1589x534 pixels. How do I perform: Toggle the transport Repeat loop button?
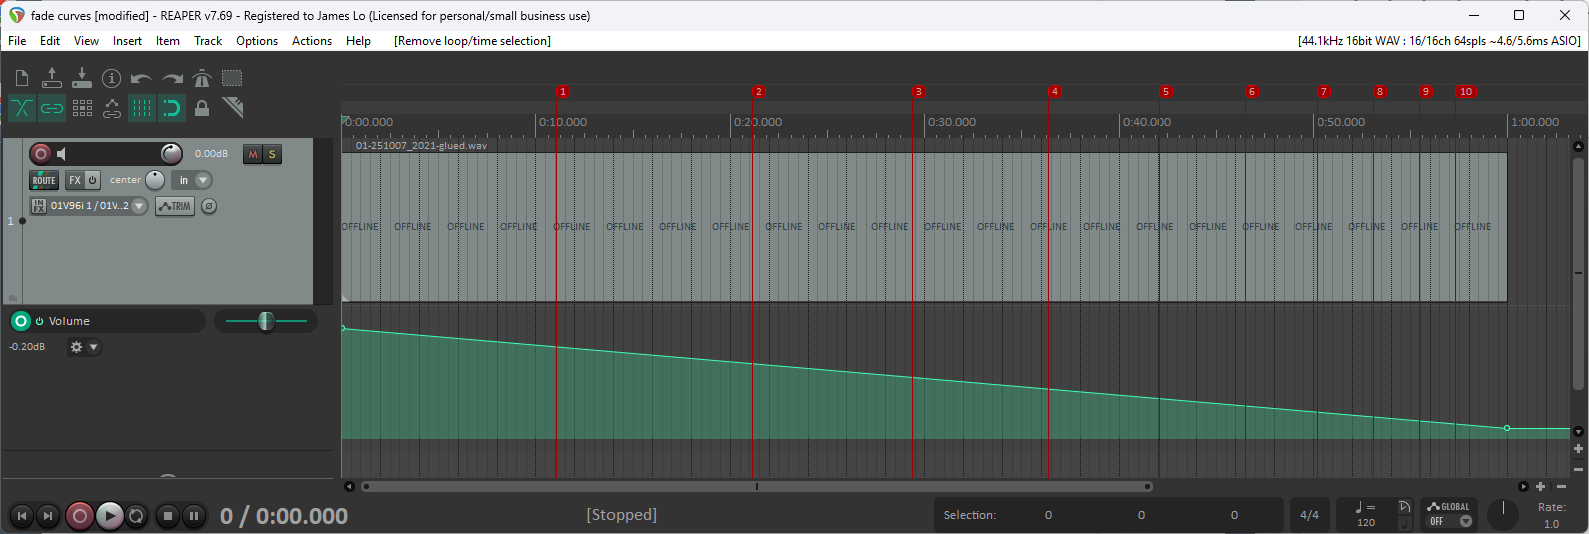coord(136,516)
